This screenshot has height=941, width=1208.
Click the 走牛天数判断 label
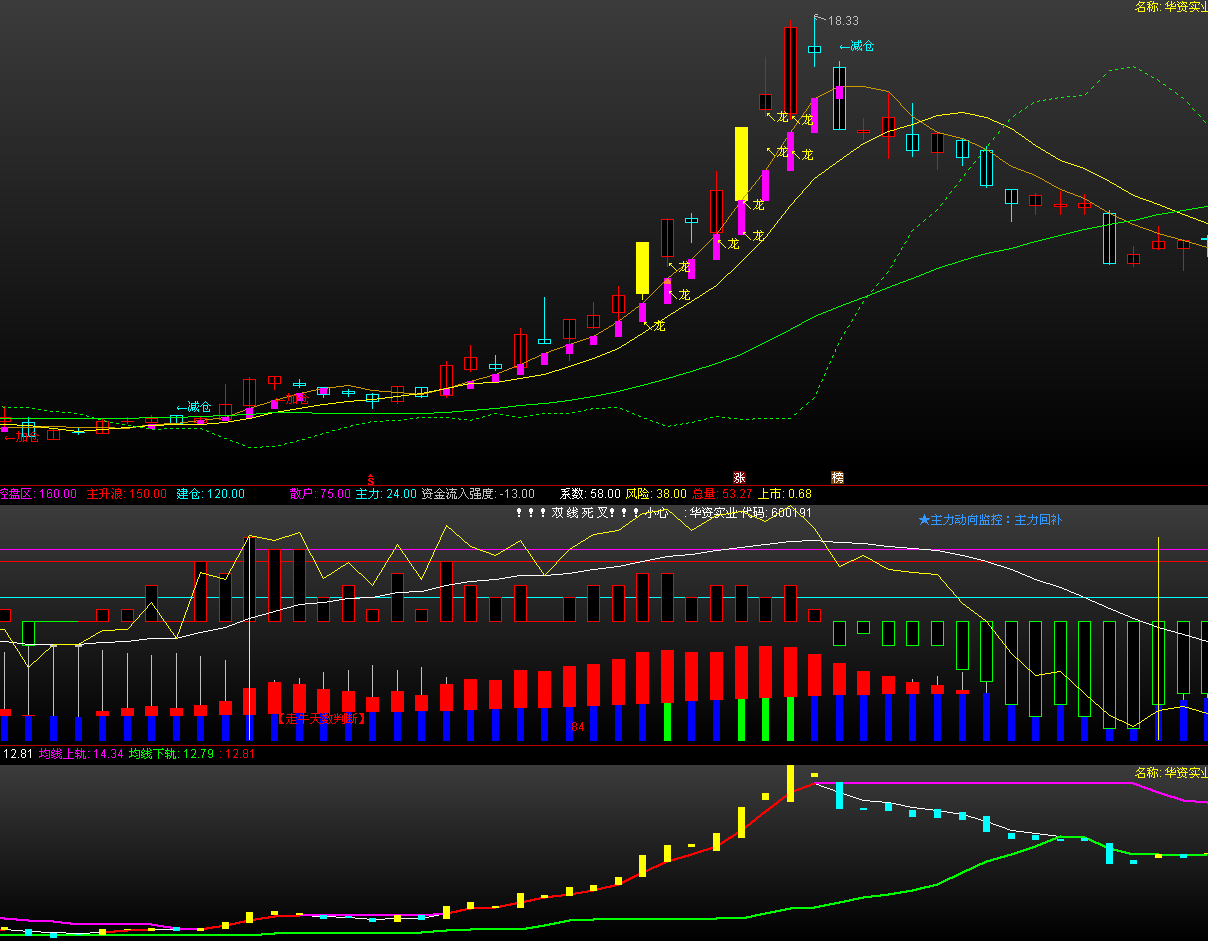click(320, 719)
